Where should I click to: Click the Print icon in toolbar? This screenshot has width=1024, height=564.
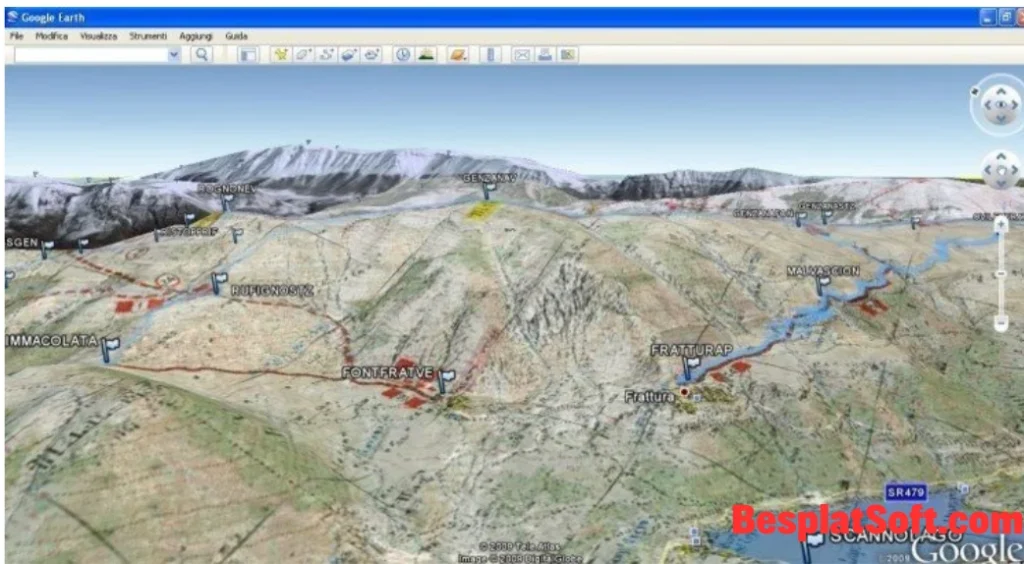coord(545,55)
